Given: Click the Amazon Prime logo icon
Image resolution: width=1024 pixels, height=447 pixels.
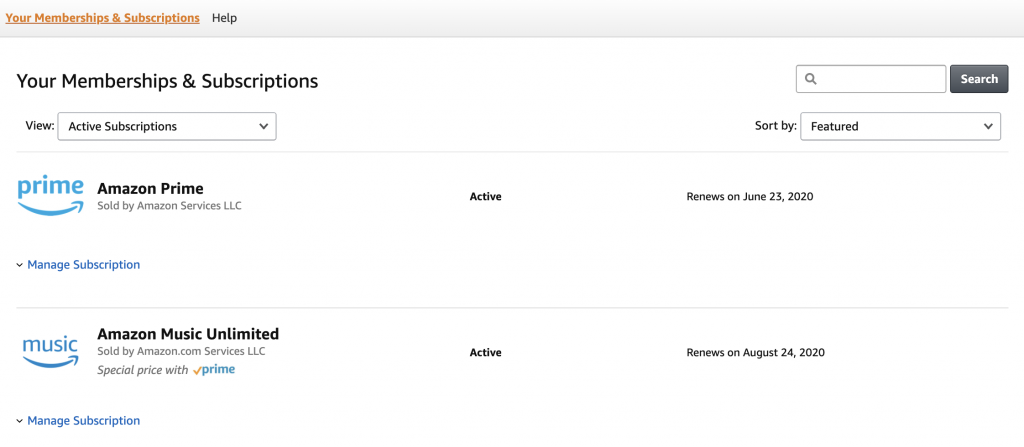Looking at the screenshot, I should [x=50, y=194].
